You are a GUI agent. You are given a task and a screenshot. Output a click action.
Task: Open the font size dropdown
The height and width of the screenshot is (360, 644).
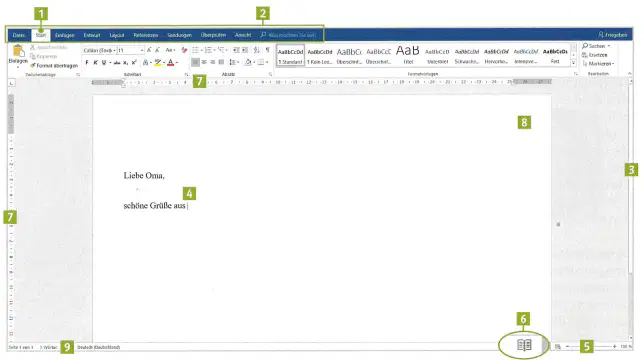point(131,50)
